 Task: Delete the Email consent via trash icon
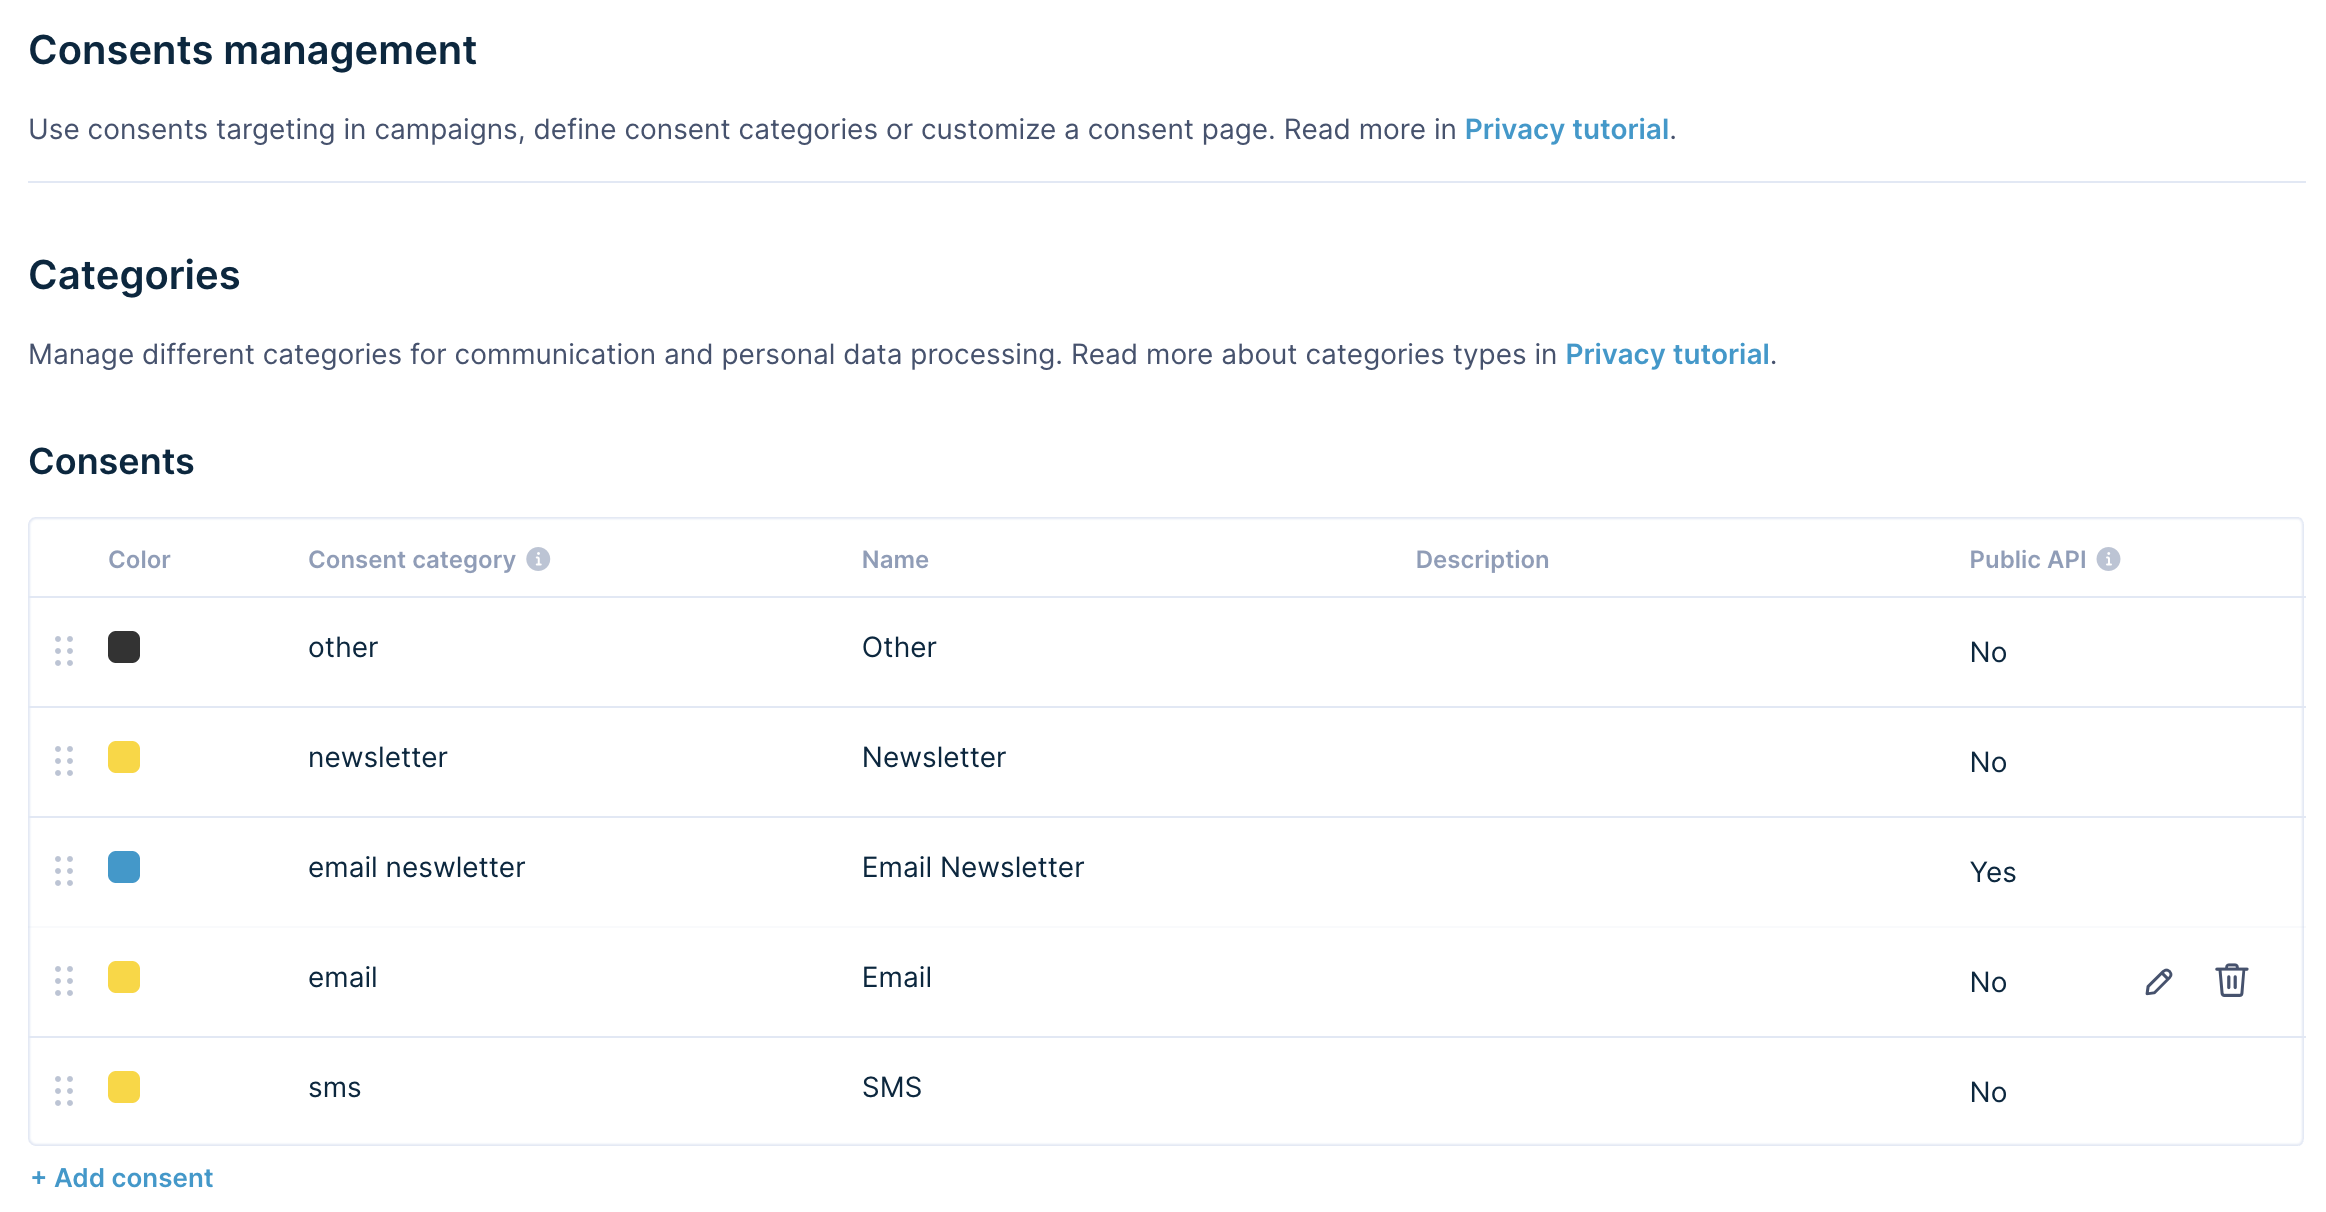pyautogui.click(x=2231, y=981)
